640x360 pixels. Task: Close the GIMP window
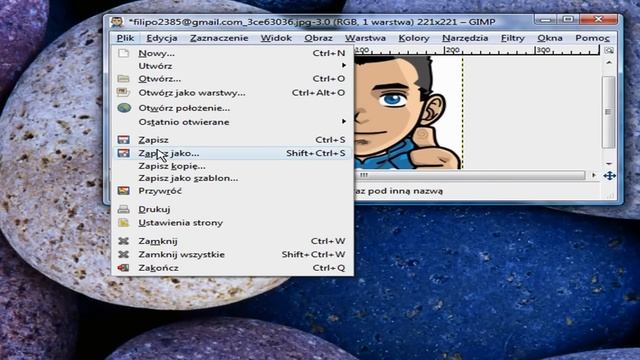pos(598,20)
